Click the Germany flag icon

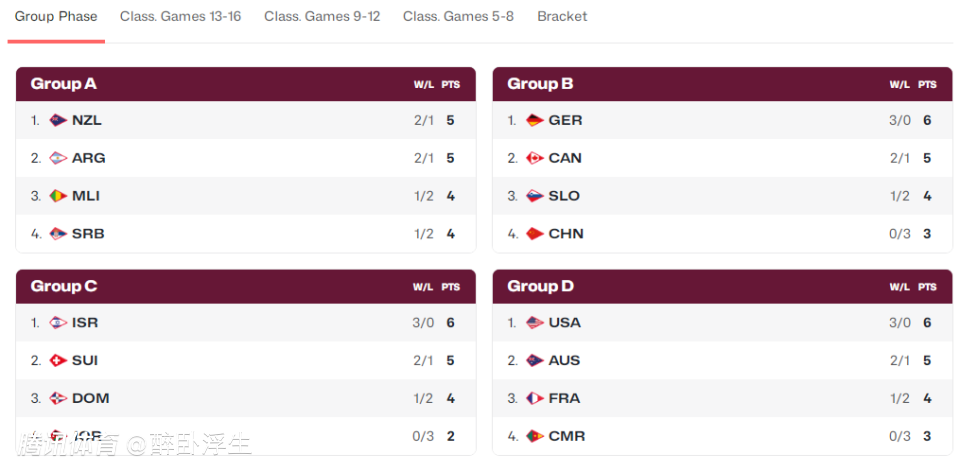535,121
